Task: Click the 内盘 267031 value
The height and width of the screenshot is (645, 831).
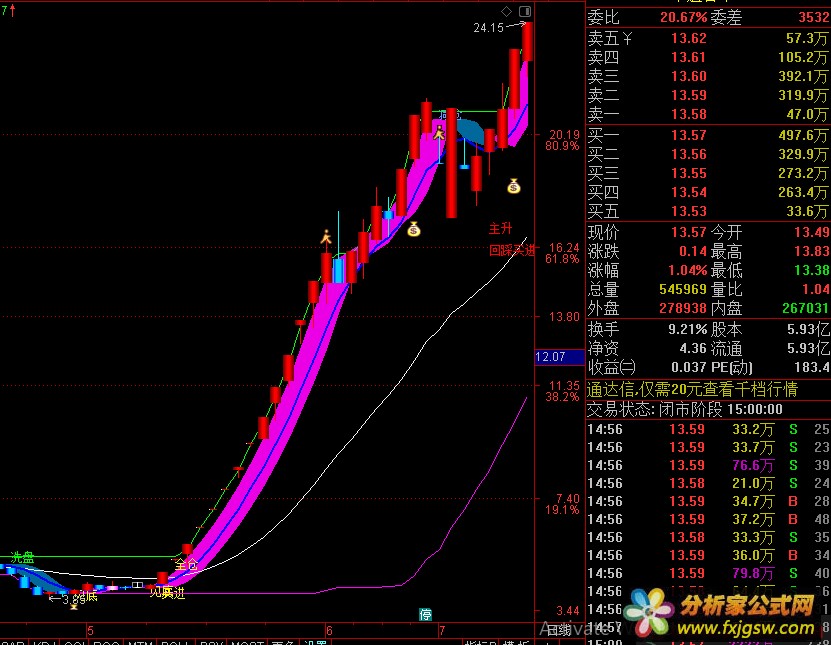Action: tap(806, 308)
